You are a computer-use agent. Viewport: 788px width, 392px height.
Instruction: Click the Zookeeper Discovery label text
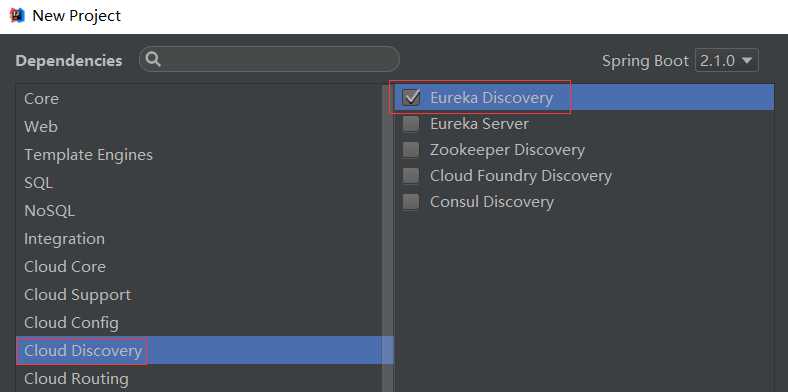(507, 150)
